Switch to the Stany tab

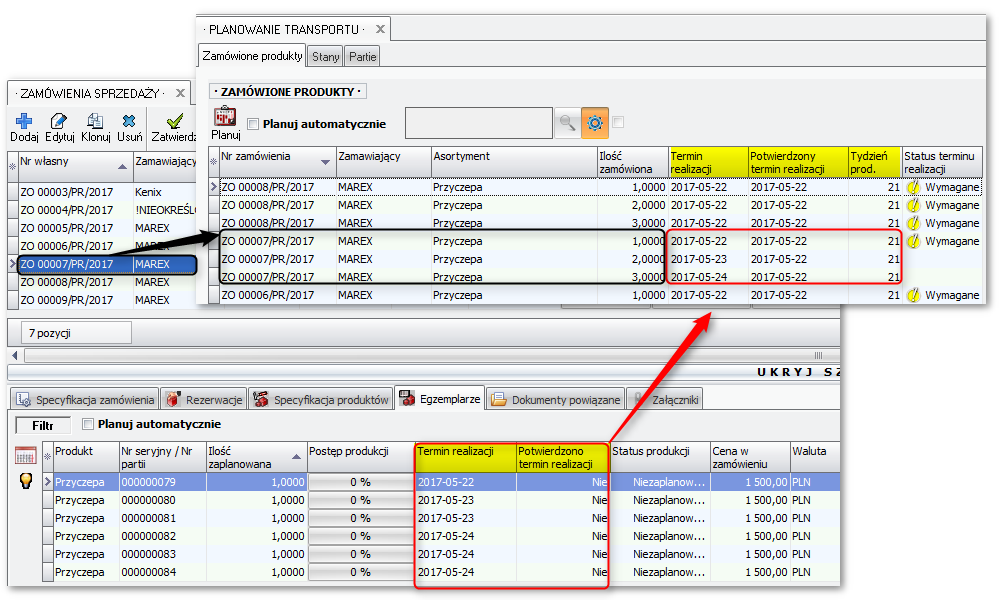(325, 57)
